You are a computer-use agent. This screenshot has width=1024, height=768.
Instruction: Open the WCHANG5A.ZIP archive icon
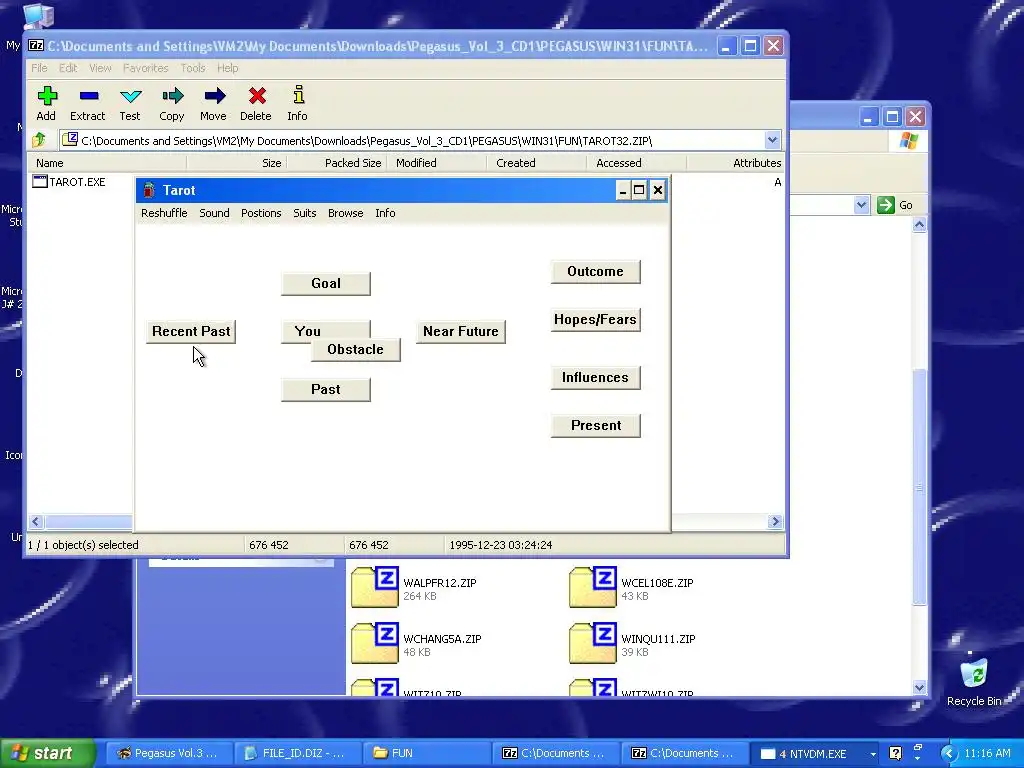(374, 643)
